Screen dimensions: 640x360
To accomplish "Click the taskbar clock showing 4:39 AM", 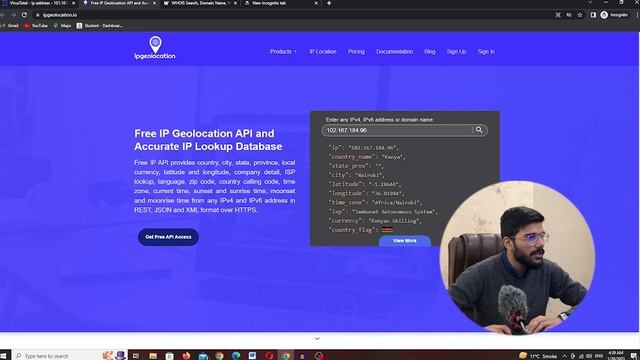I will click(x=616, y=356).
